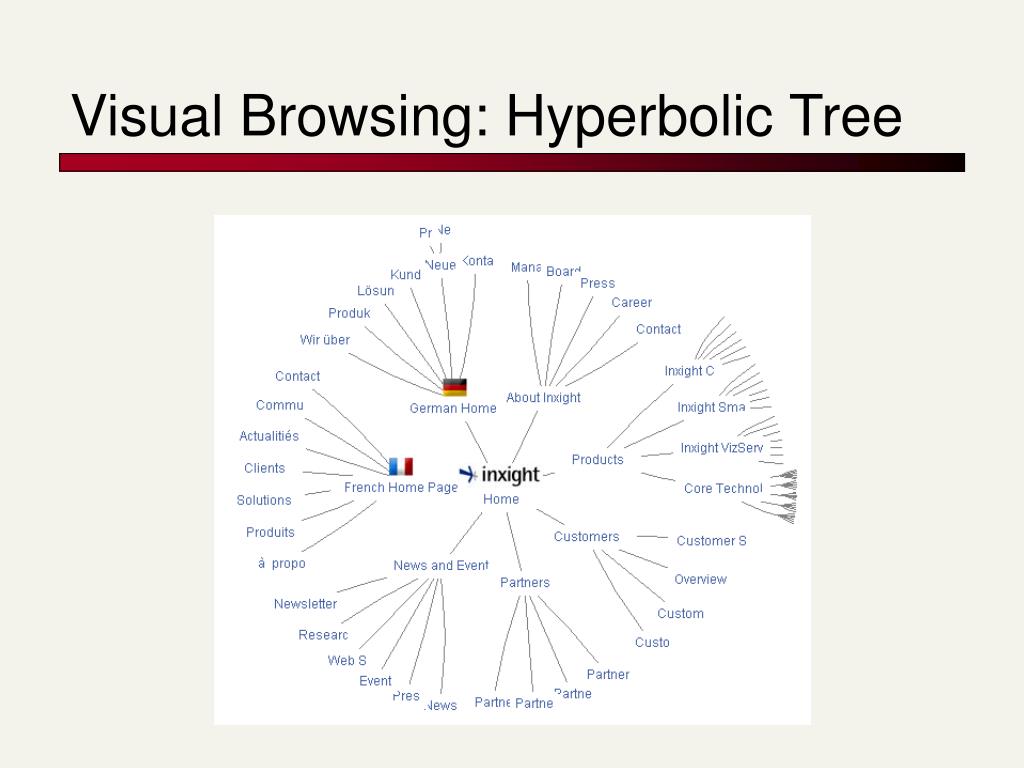
Task: Select the Products node
Action: pyautogui.click(x=598, y=459)
